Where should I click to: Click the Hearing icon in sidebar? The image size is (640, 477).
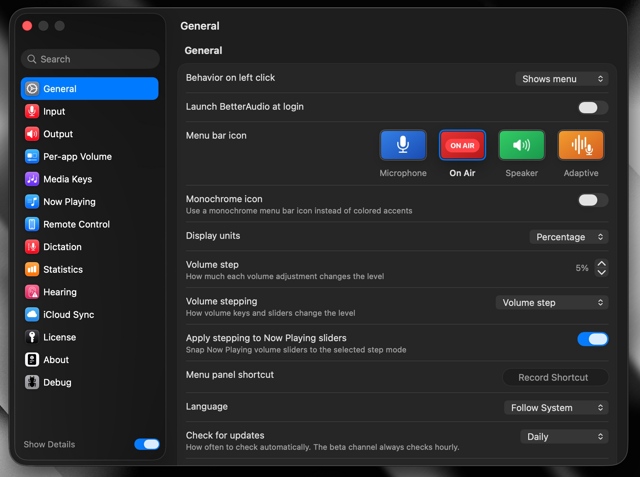(x=32, y=292)
